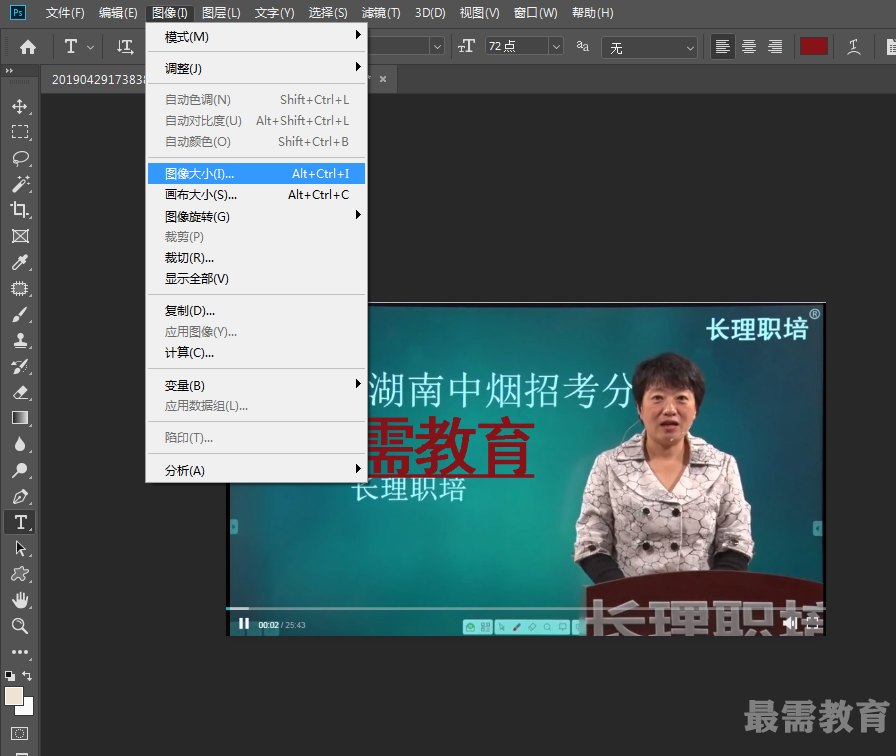Select the Pen tool

tap(20, 497)
